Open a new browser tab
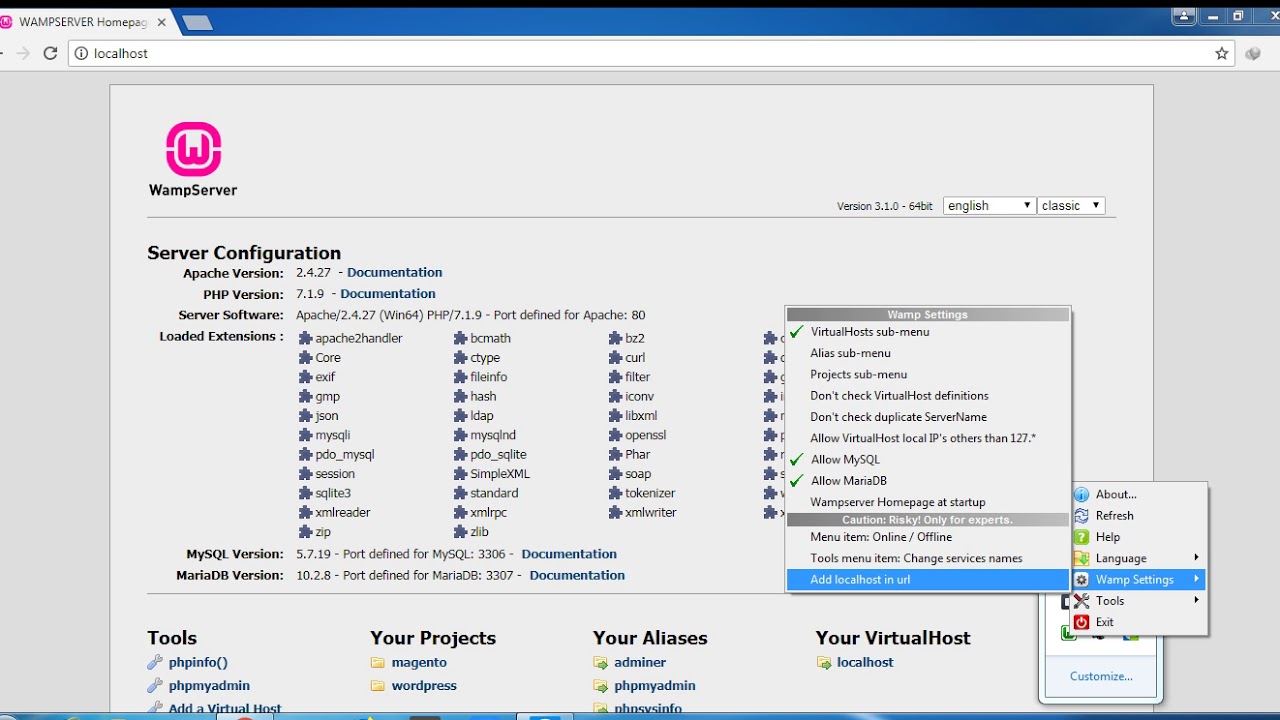This screenshot has height=720, width=1280. click(197, 22)
